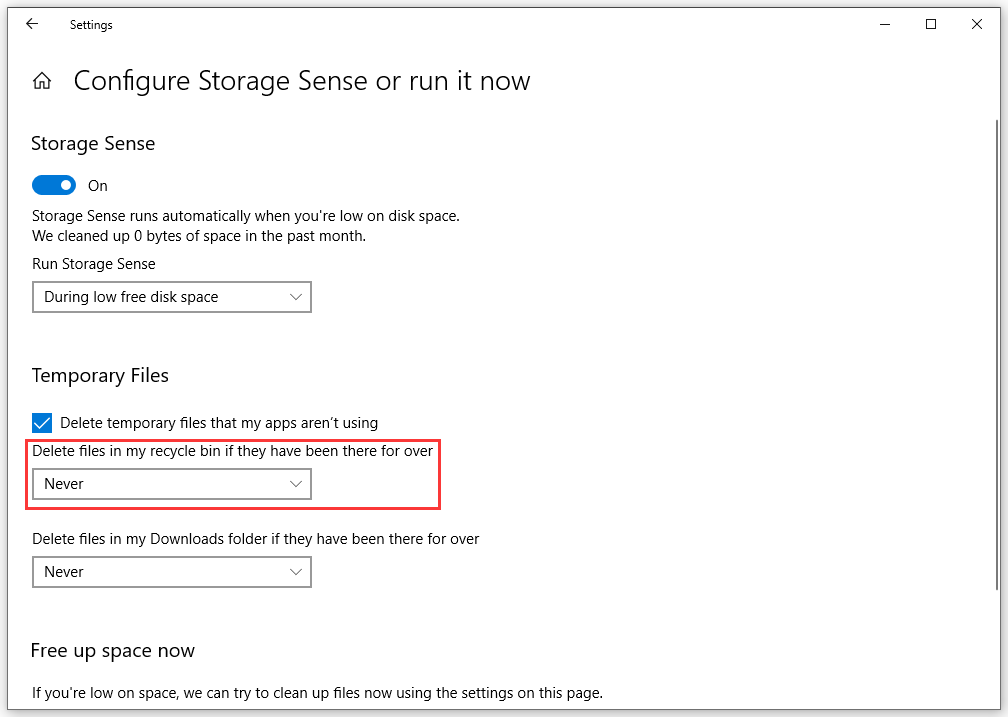The height and width of the screenshot is (717, 1008).
Task: Close the Settings window
Action: click(x=977, y=24)
